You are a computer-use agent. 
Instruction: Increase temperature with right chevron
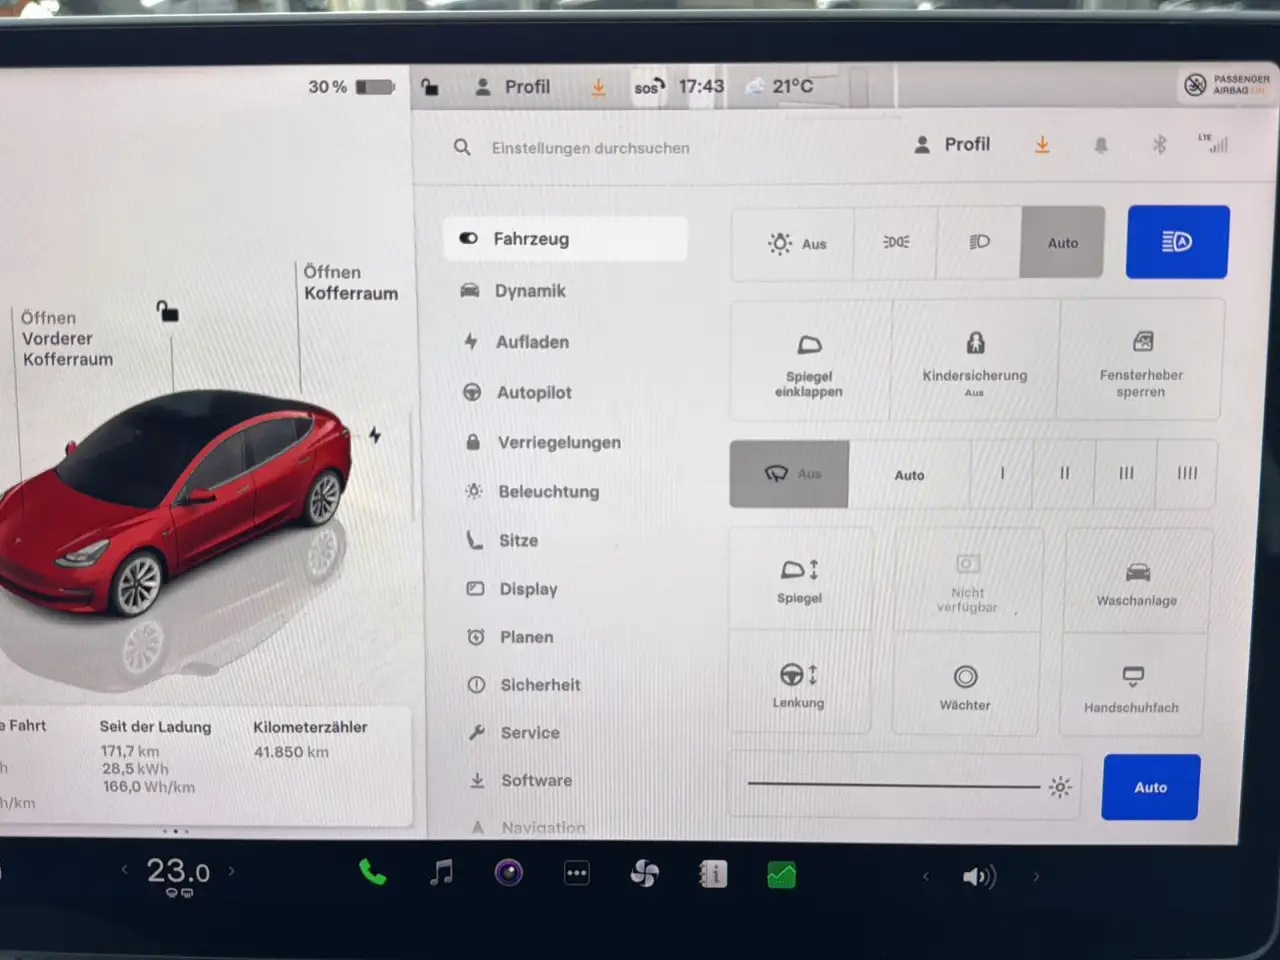point(232,871)
